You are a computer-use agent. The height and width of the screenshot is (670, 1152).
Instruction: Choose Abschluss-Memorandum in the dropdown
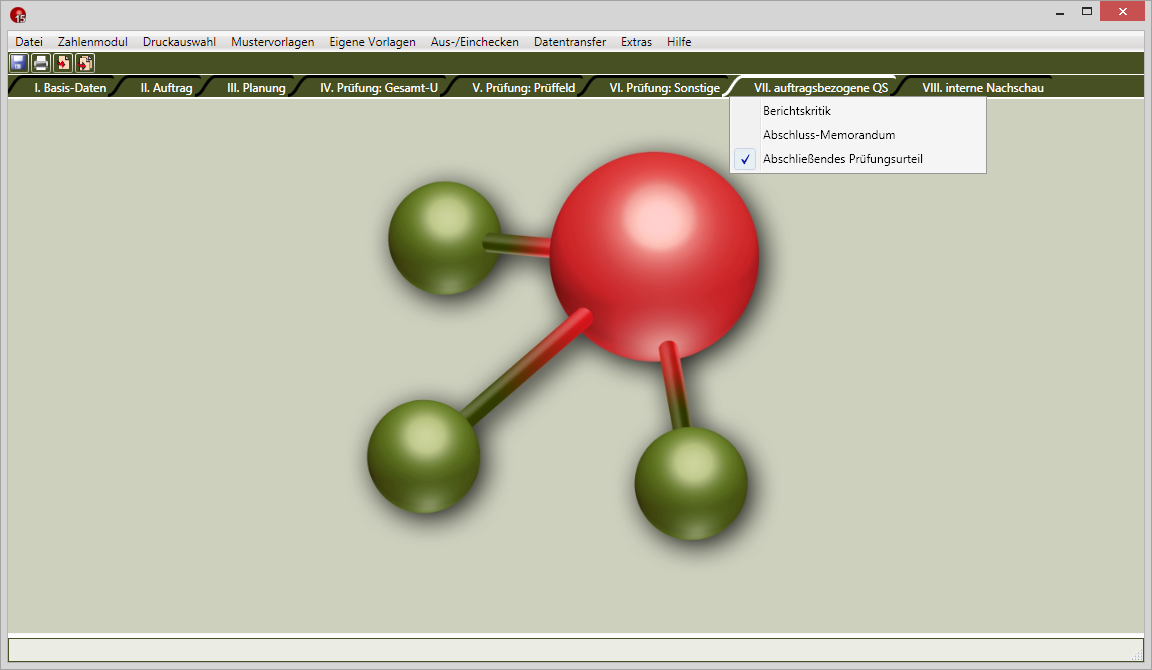[828, 135]
